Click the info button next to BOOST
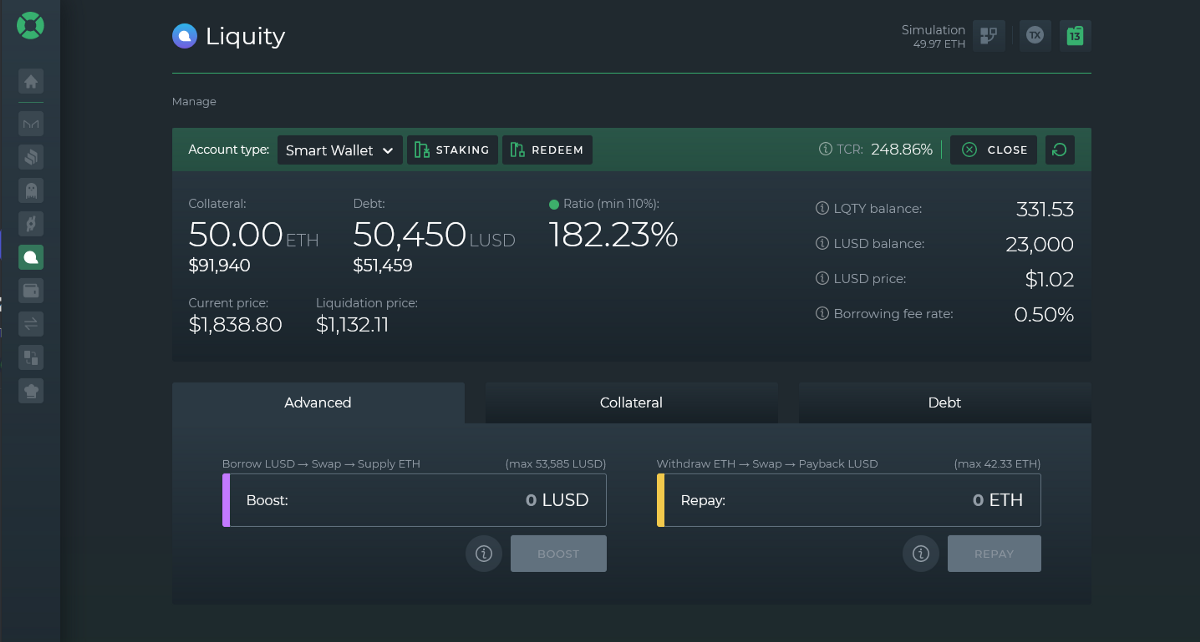 pyautogui.click(x=484, y=553)
